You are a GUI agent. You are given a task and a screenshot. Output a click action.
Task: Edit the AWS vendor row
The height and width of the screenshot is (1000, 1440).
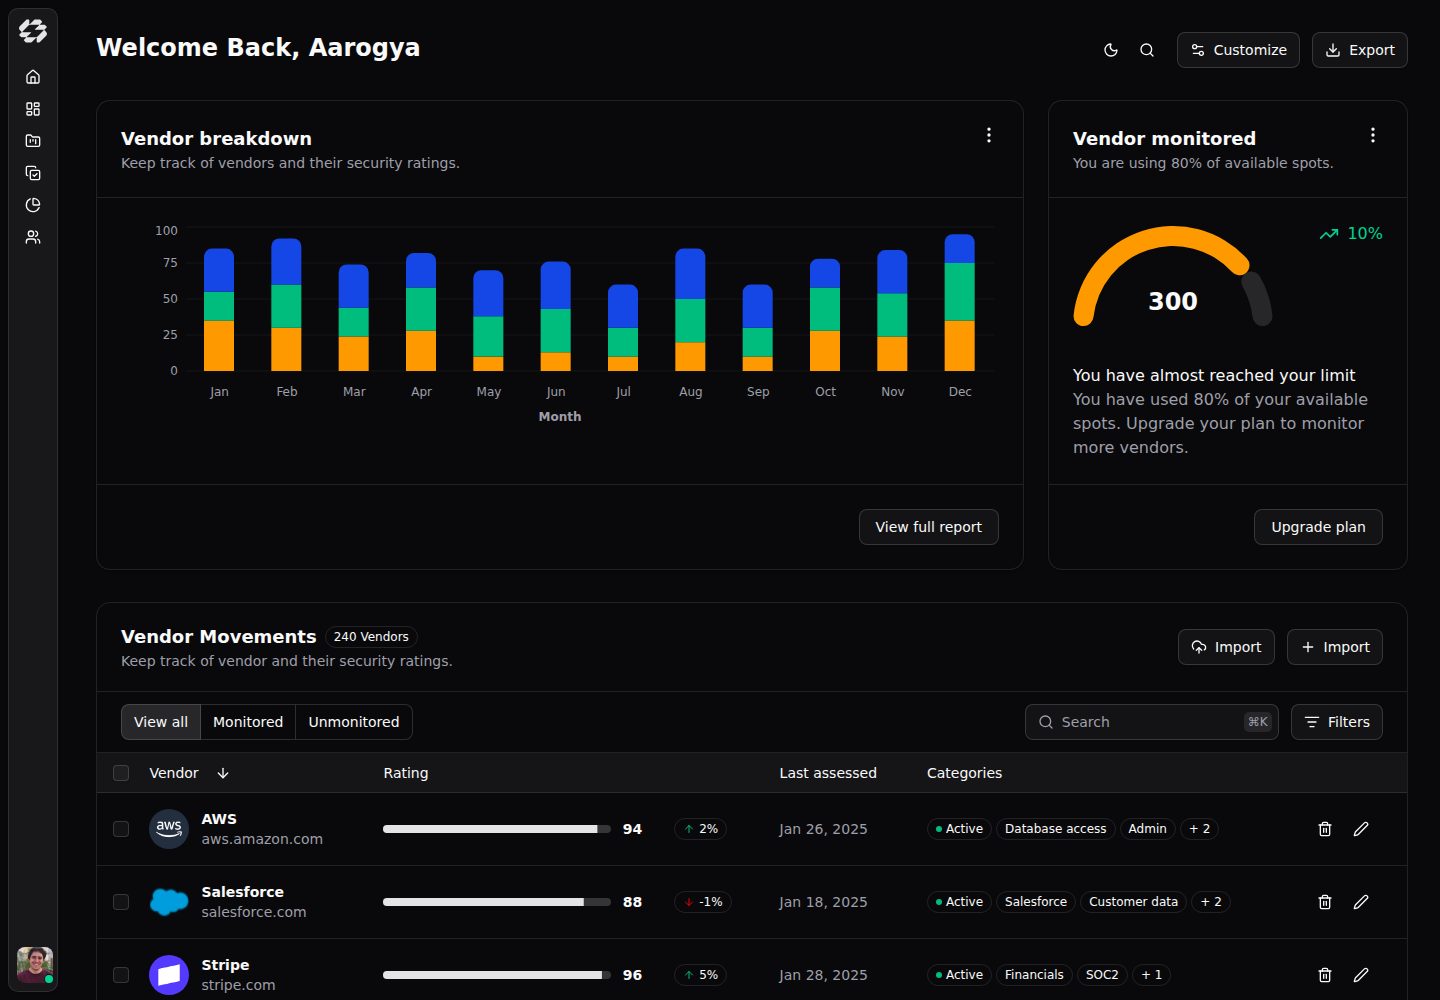[x=1361, y=829]
